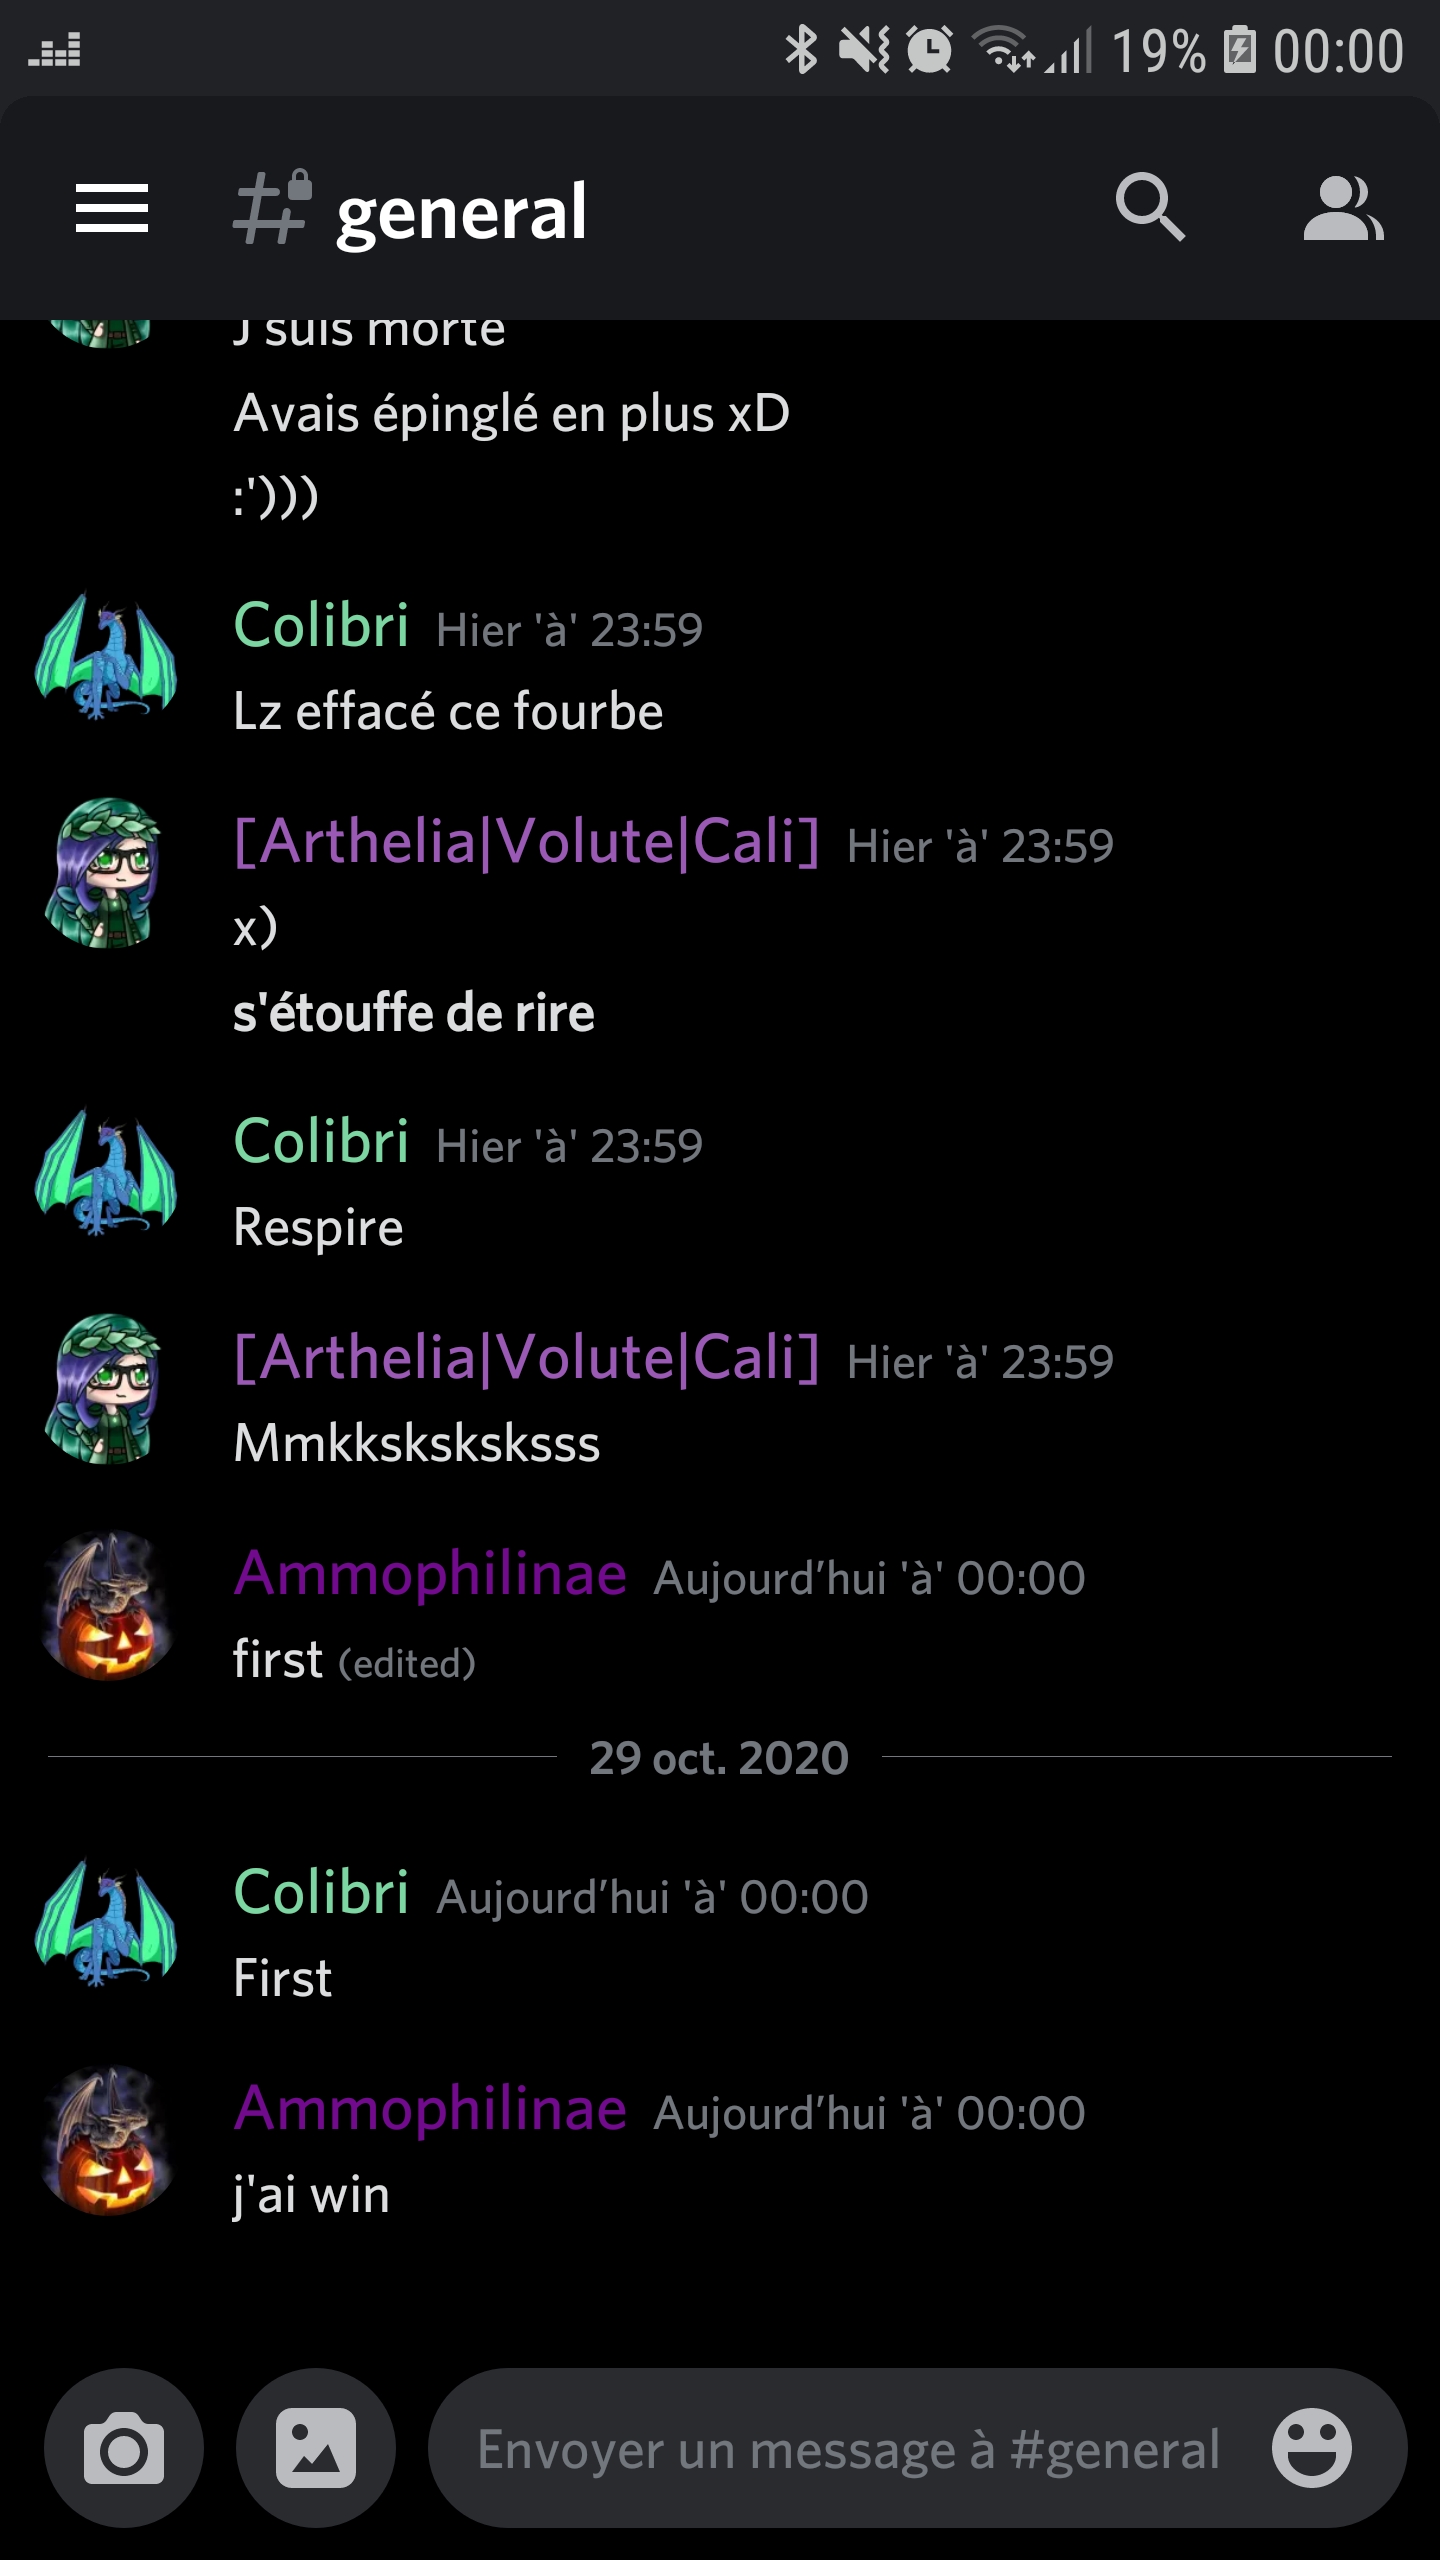
Task: Tap the alarm clock status icon
Action: pos(930,50)
